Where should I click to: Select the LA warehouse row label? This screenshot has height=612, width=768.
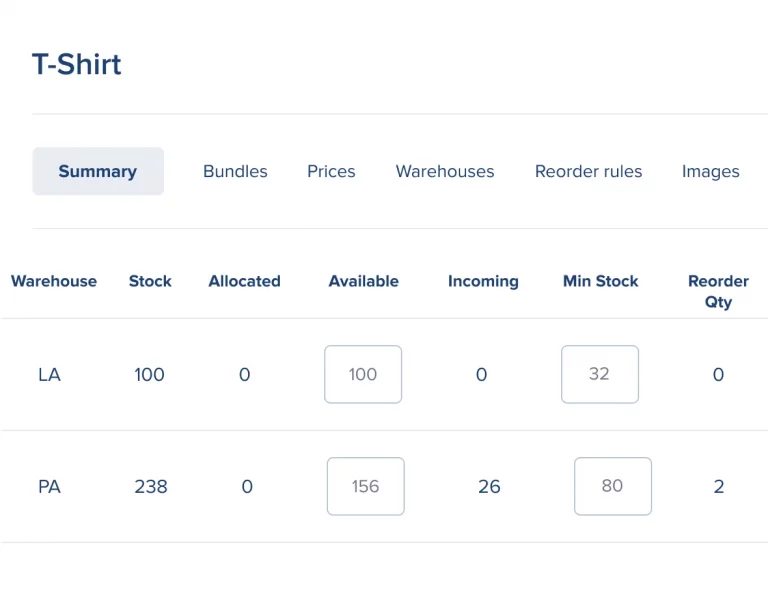(x=49, y=375)
